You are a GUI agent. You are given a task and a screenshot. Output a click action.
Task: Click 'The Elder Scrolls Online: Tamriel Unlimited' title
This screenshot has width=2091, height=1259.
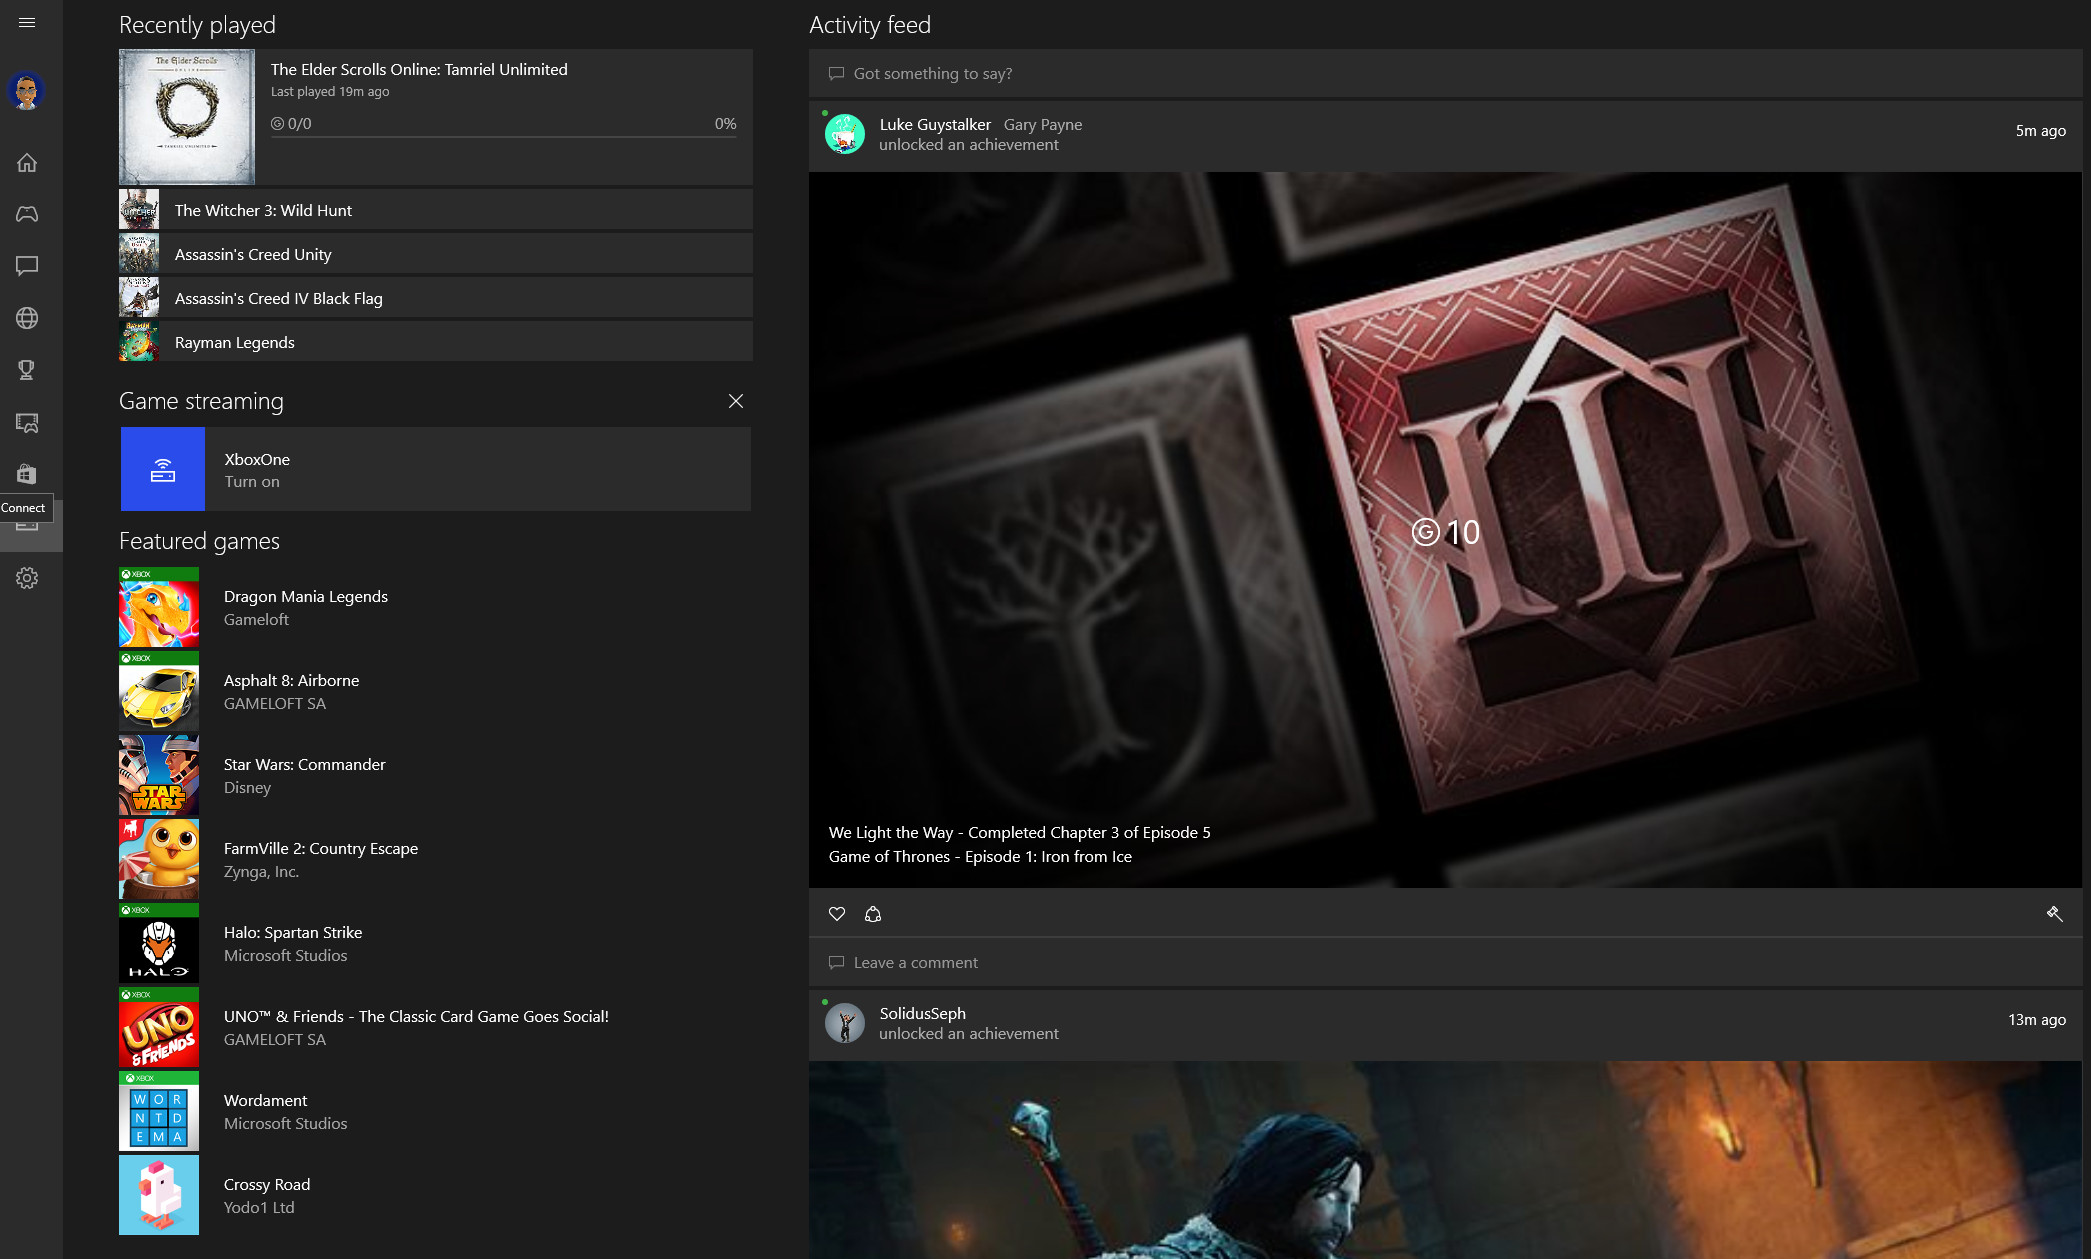pyautogui.click(x=419, y=69)
